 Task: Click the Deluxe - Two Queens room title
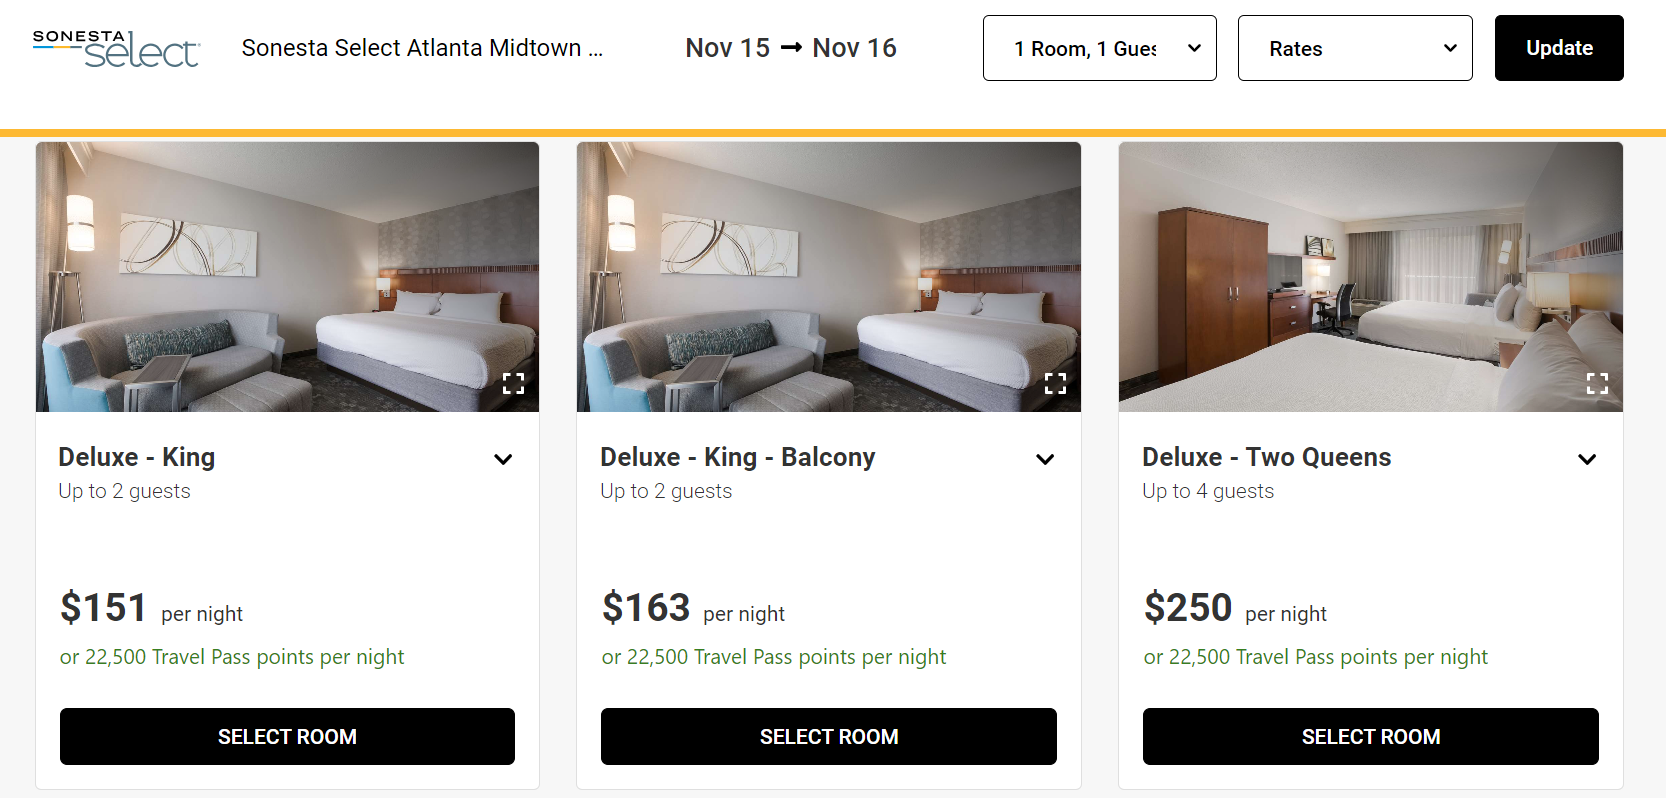tap(1266, 457)
